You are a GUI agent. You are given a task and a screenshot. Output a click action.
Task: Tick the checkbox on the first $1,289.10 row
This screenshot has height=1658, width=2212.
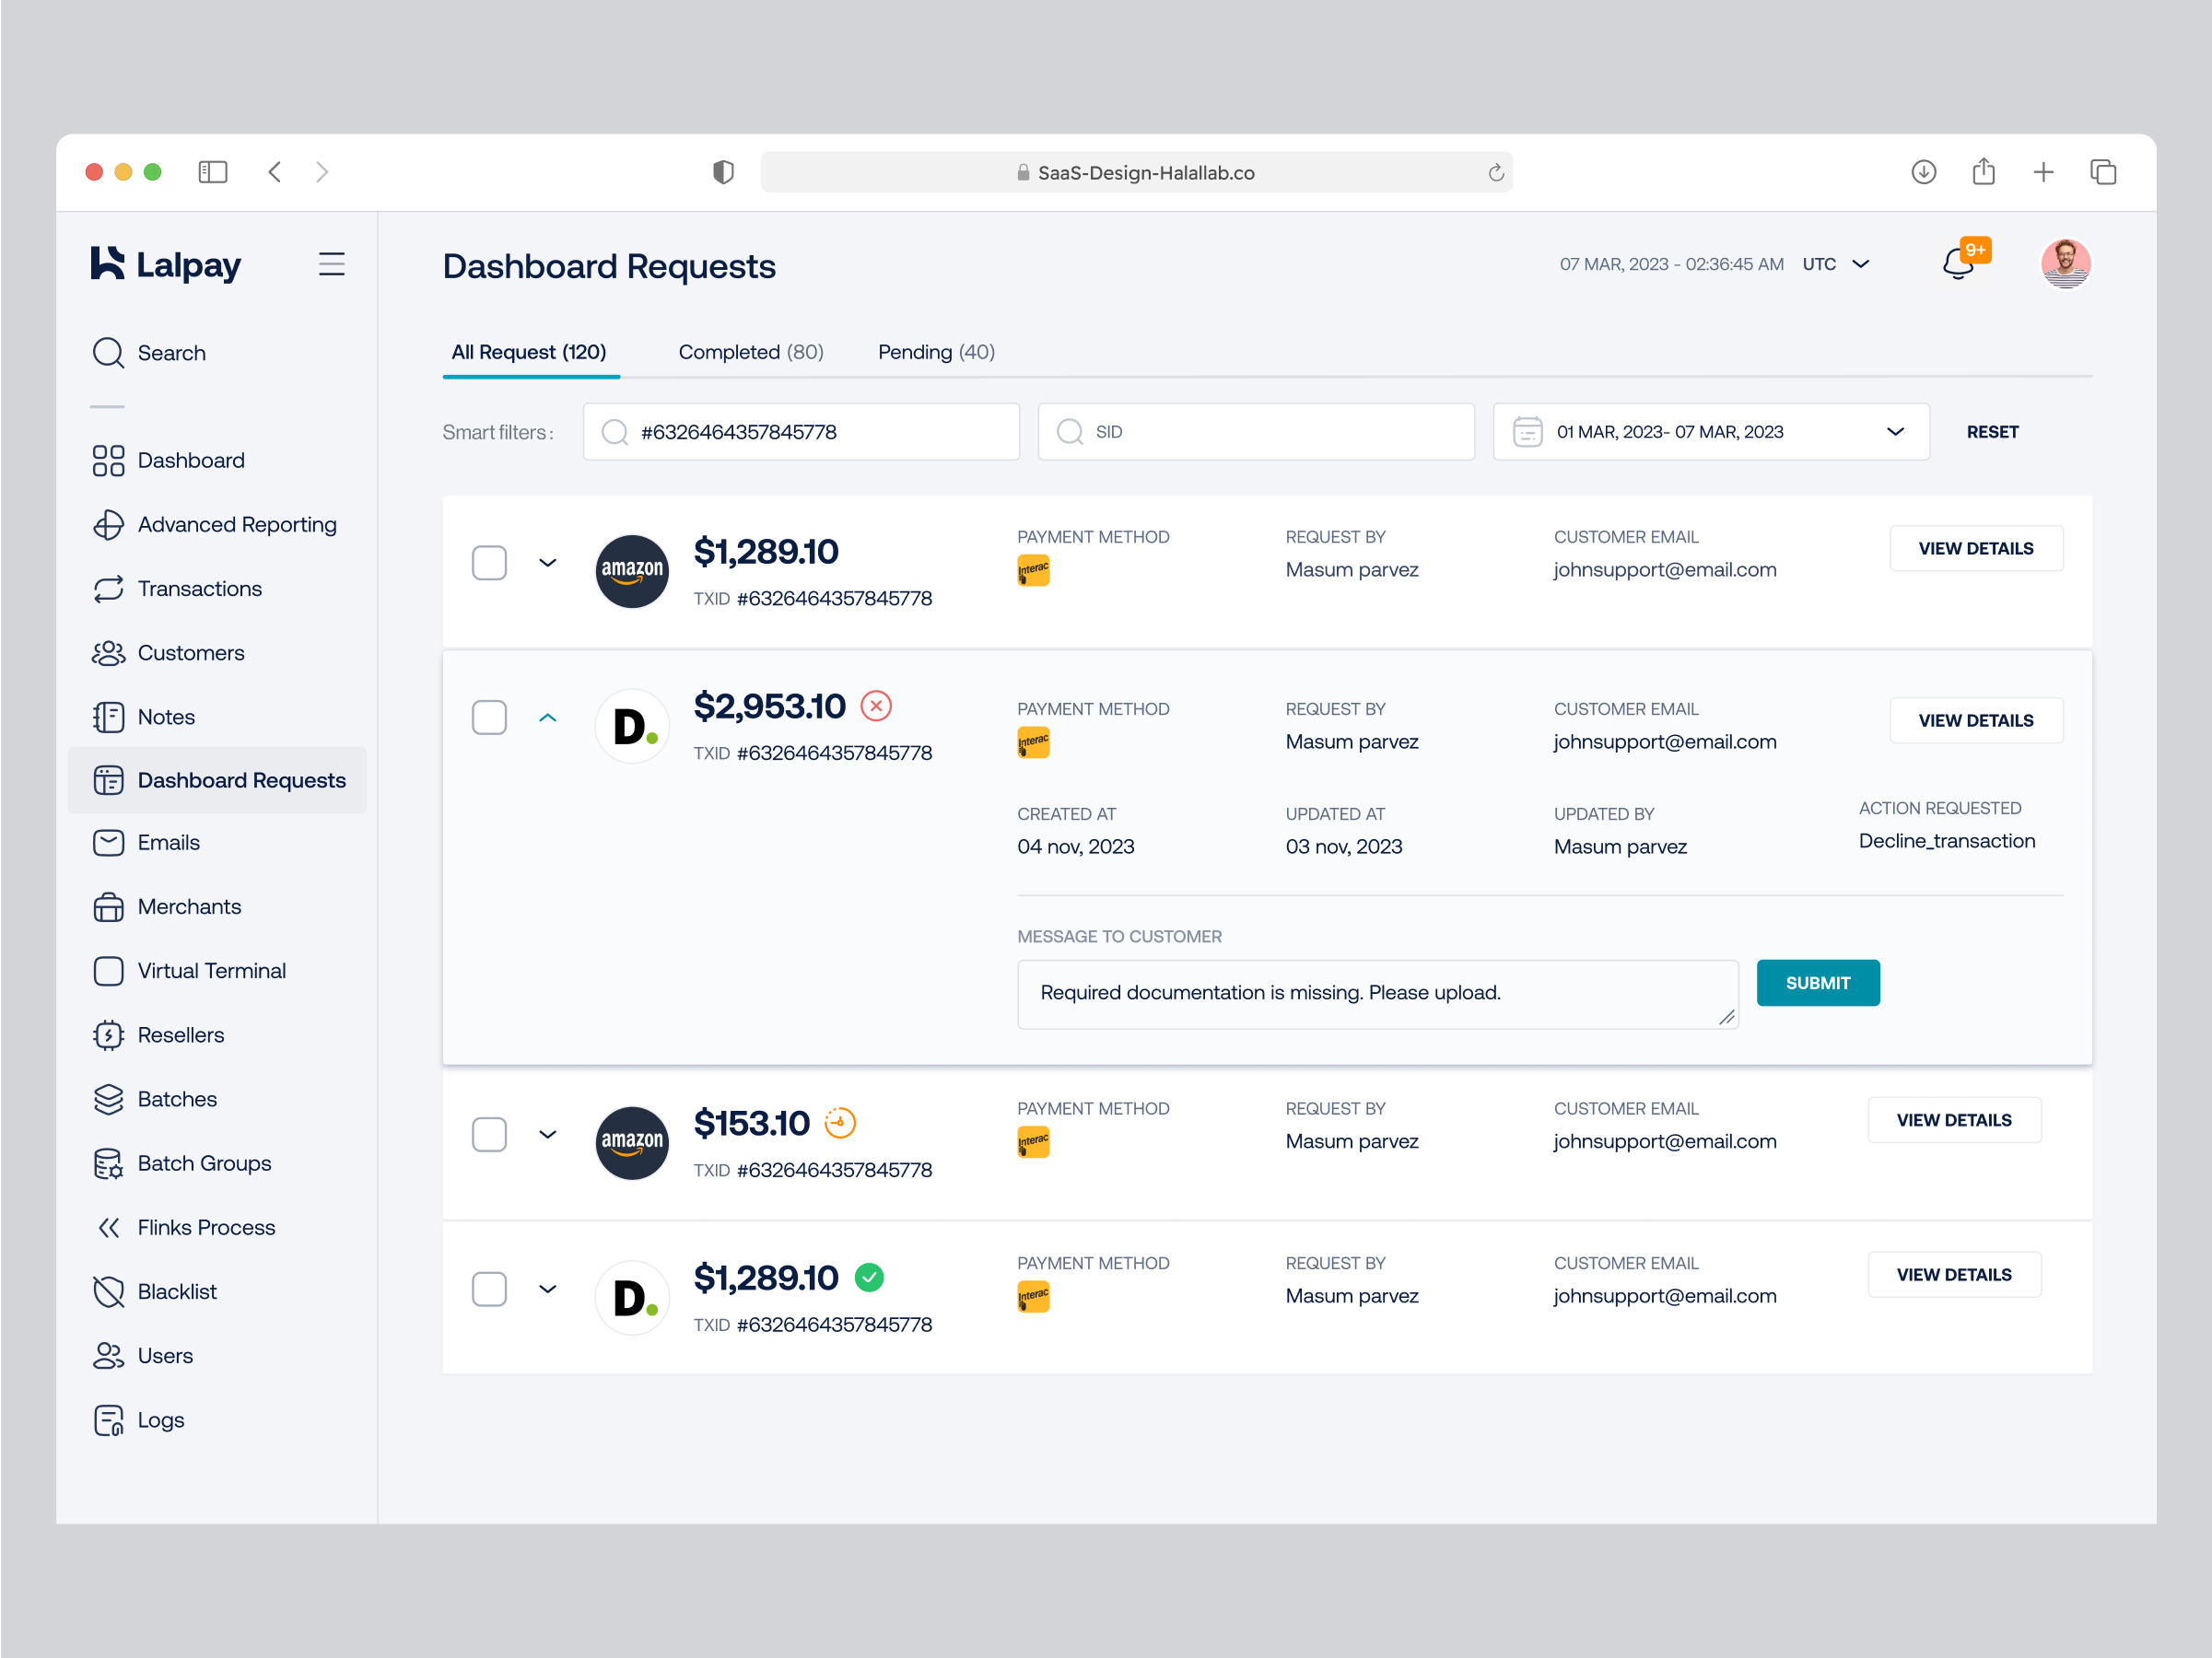[489, 563]
